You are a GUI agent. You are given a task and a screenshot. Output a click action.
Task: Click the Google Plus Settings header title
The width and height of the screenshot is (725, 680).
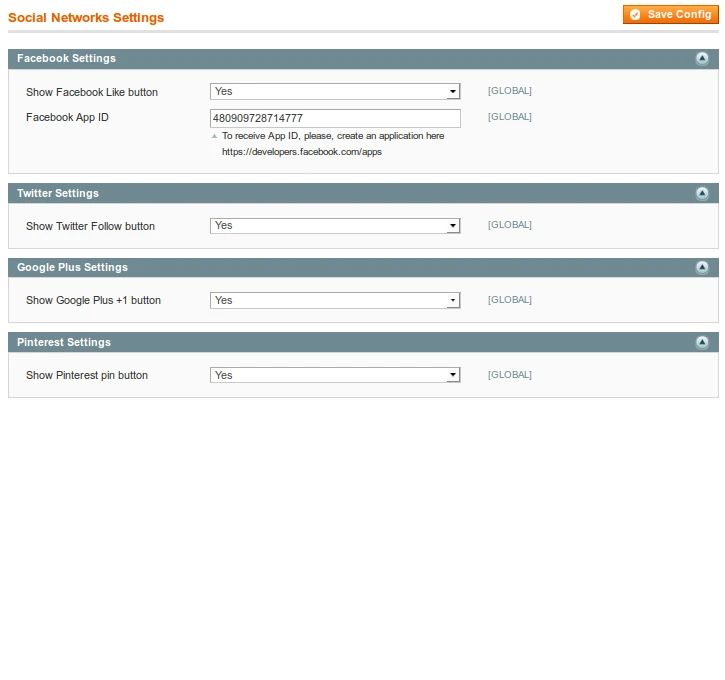72,267
